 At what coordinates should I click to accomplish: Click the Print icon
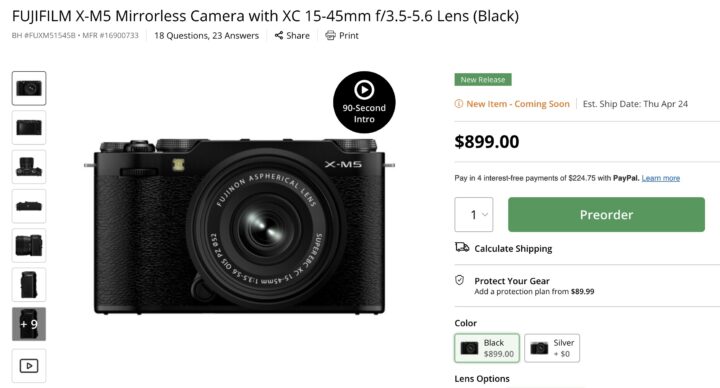pos(330,35)
